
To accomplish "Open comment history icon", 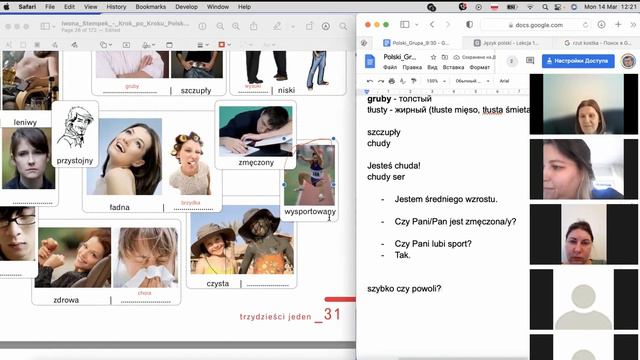I will pos(530,61).
